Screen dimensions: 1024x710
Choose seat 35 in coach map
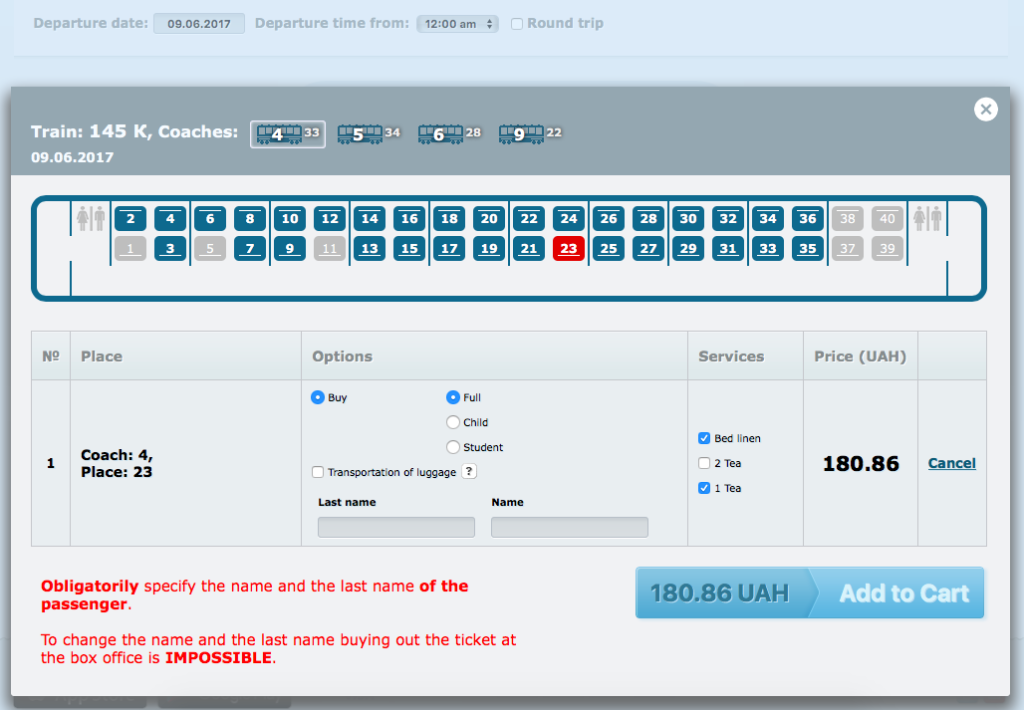pyautogui.click(x=808, y=249)
